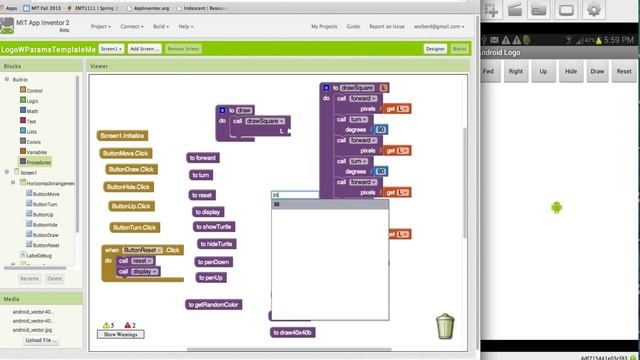Click the viewer horizontal scrollbar
This screenshot has height=360, width=640.
tap(289, 349)
